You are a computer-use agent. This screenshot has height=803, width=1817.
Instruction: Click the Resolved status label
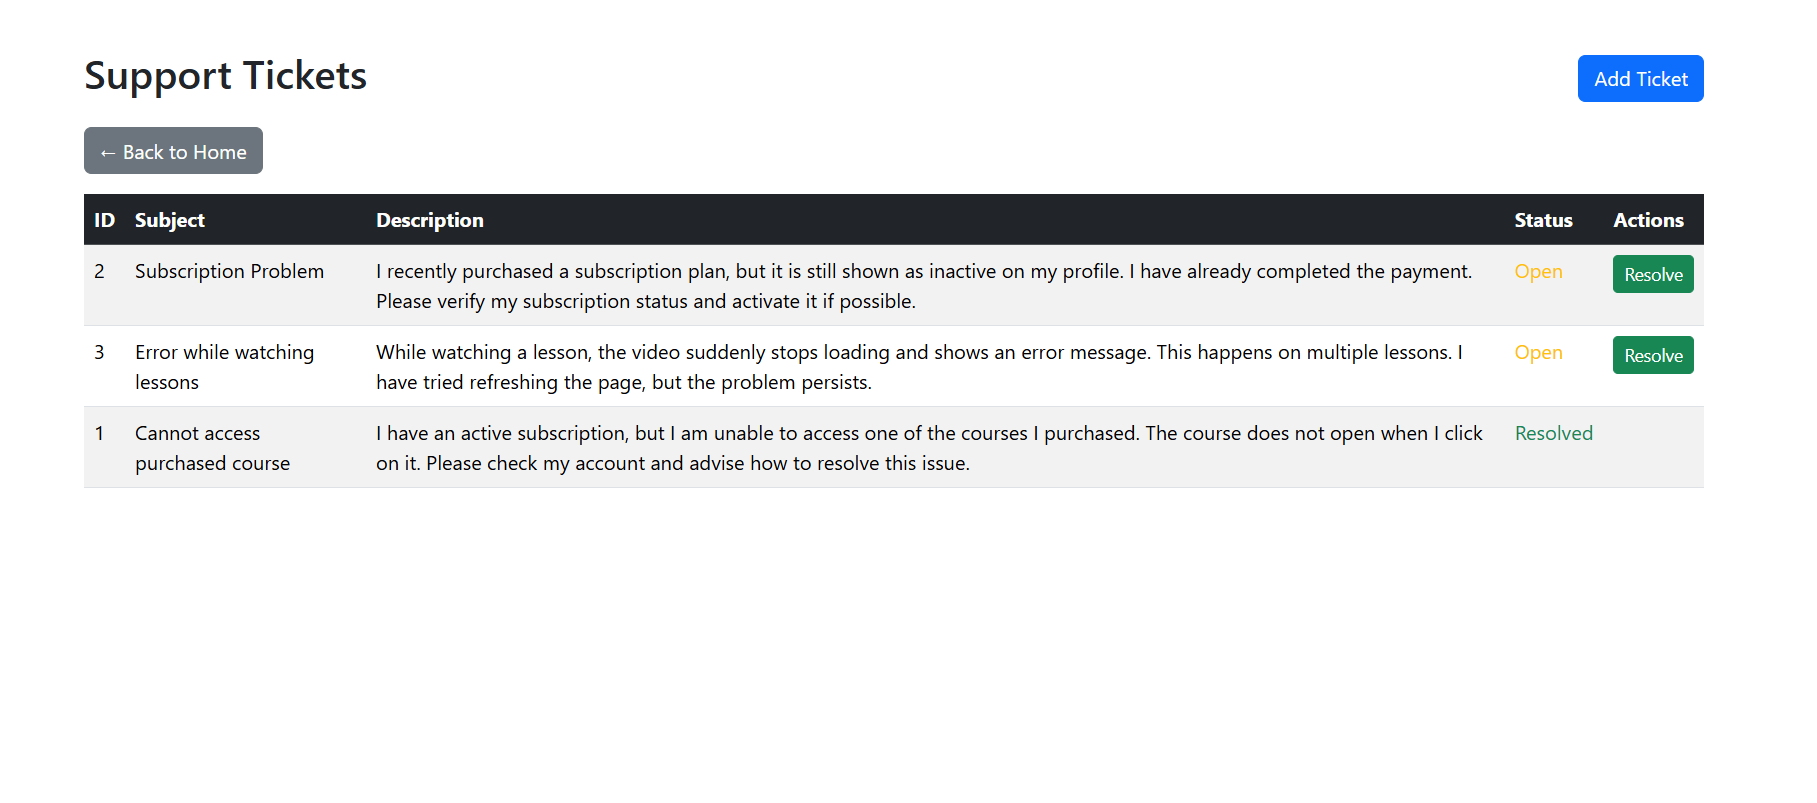[1552, 434]
